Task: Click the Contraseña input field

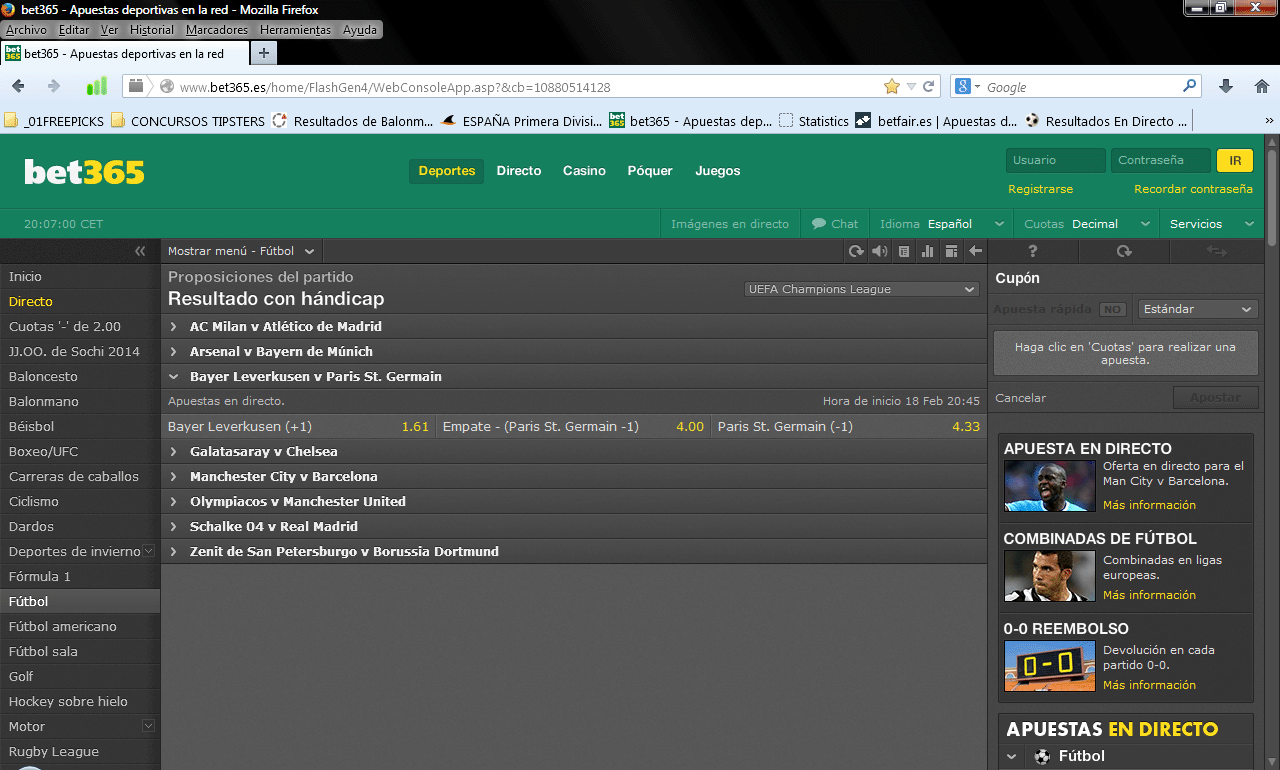Action: [x=1162, y=160]
